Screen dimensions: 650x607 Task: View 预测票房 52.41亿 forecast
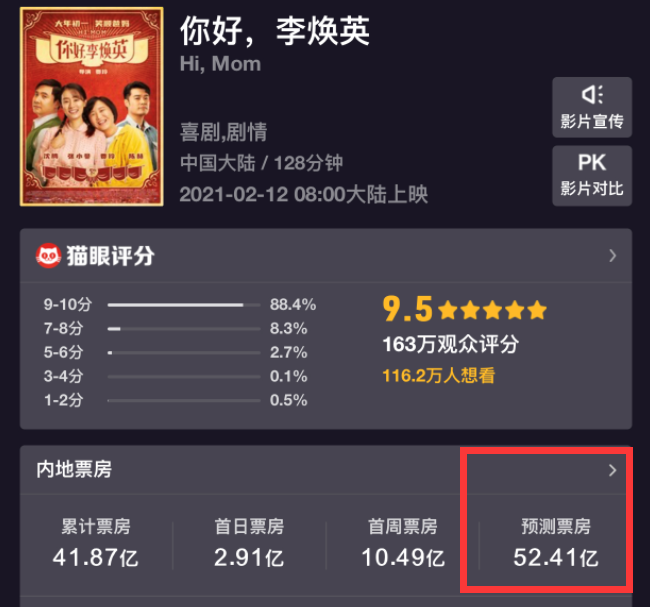coord(556,543)
